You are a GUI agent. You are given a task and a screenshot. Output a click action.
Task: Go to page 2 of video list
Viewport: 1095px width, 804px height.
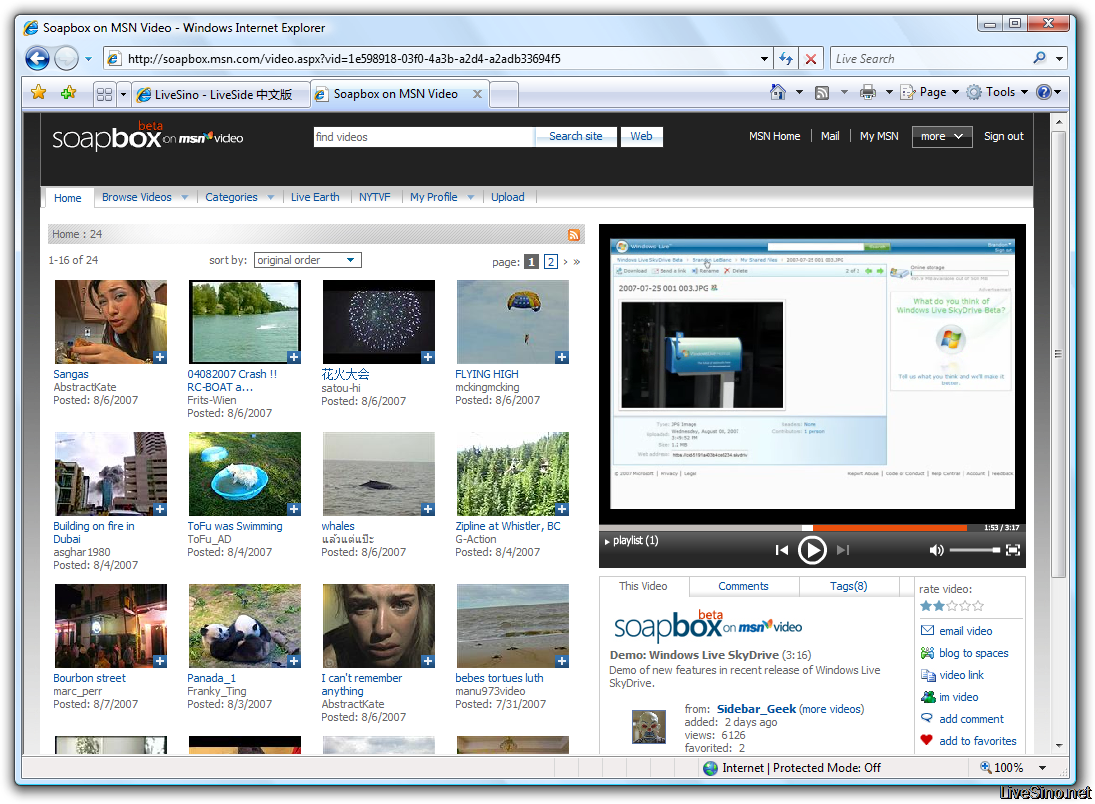[x=551, y=262]
